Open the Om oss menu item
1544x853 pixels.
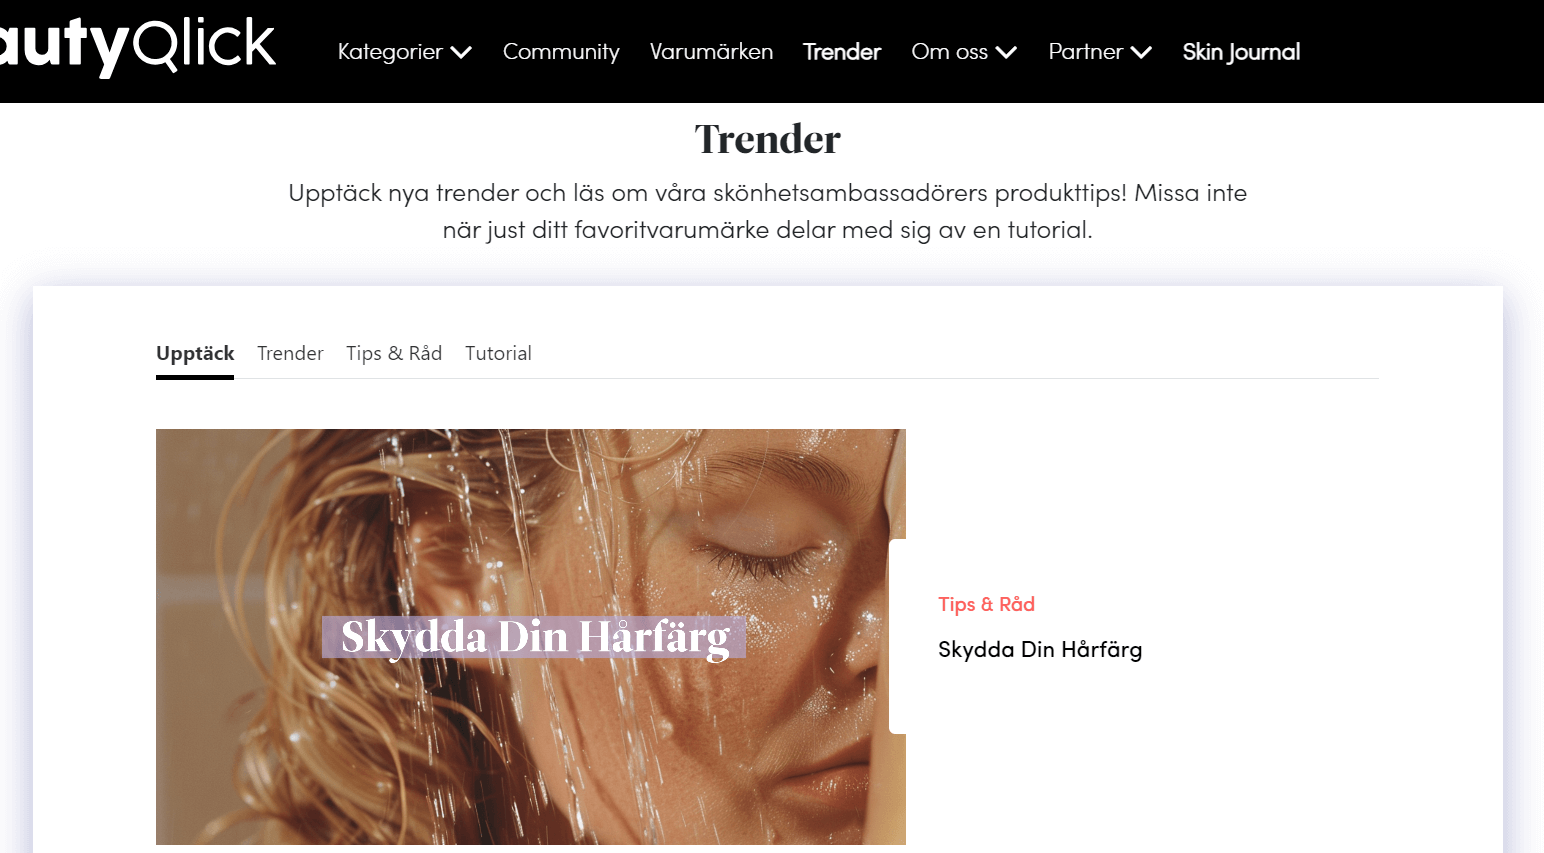tap(950, 52)
